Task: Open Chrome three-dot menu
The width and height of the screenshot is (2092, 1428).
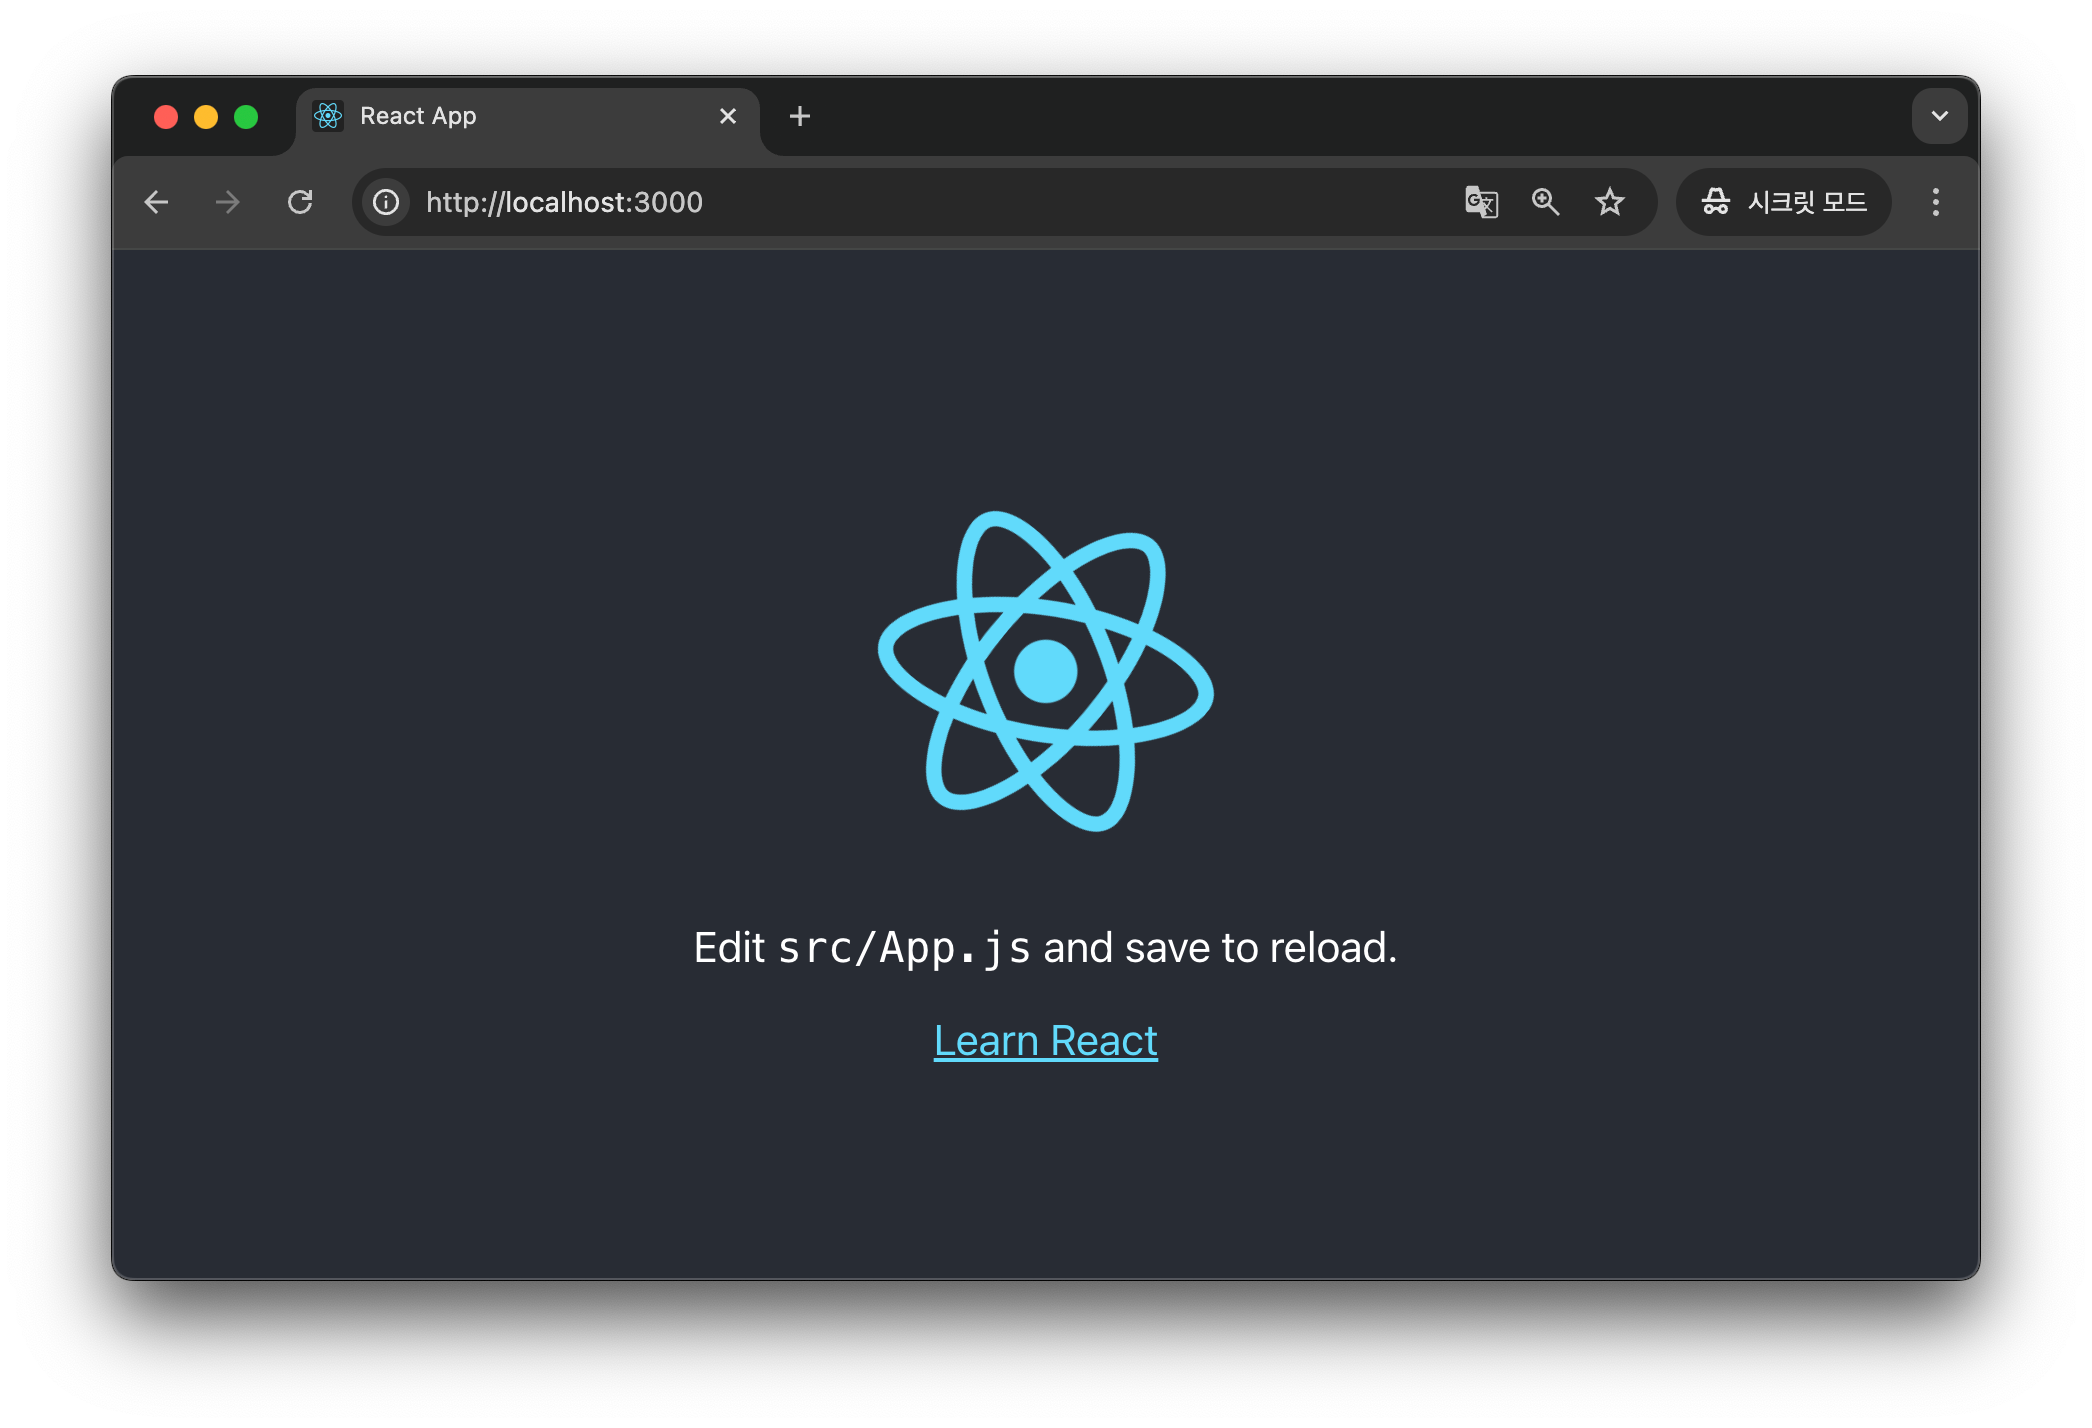Action: tap(1935, 202)
